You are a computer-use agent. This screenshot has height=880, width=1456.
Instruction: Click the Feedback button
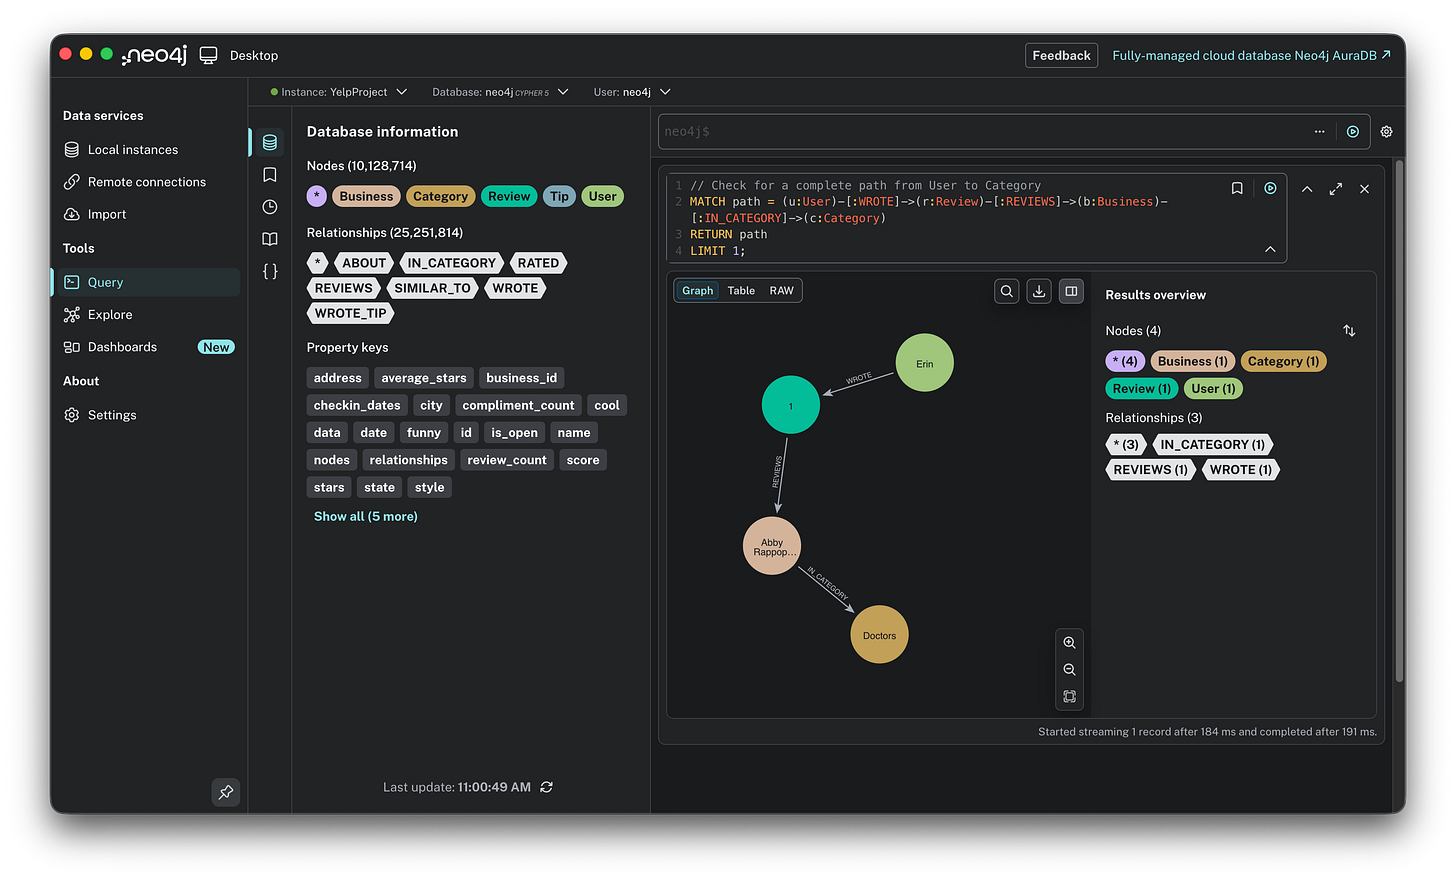(1061, 55)
